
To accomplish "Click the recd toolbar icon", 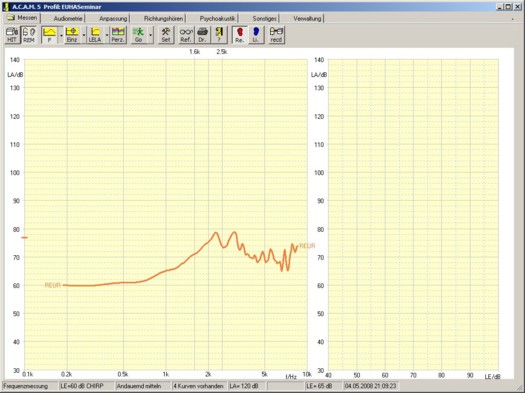I will point(276,35).
